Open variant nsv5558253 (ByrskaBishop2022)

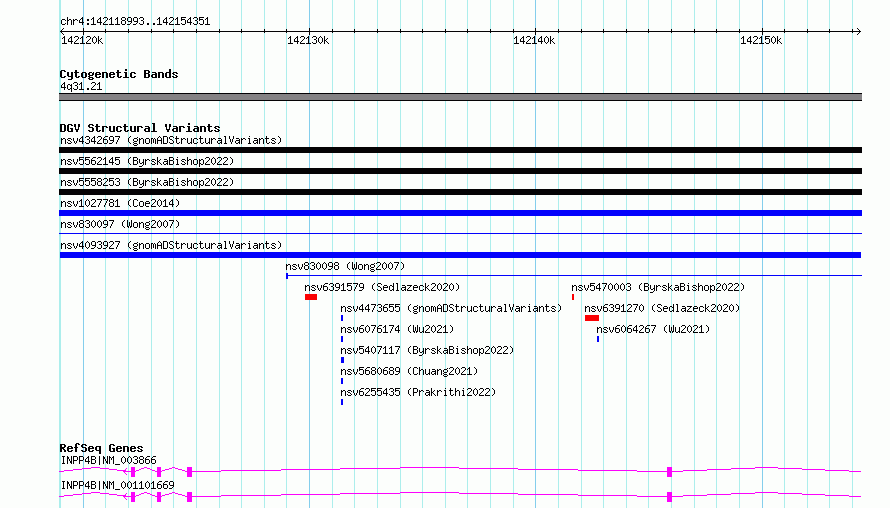(x=147, y=182)
